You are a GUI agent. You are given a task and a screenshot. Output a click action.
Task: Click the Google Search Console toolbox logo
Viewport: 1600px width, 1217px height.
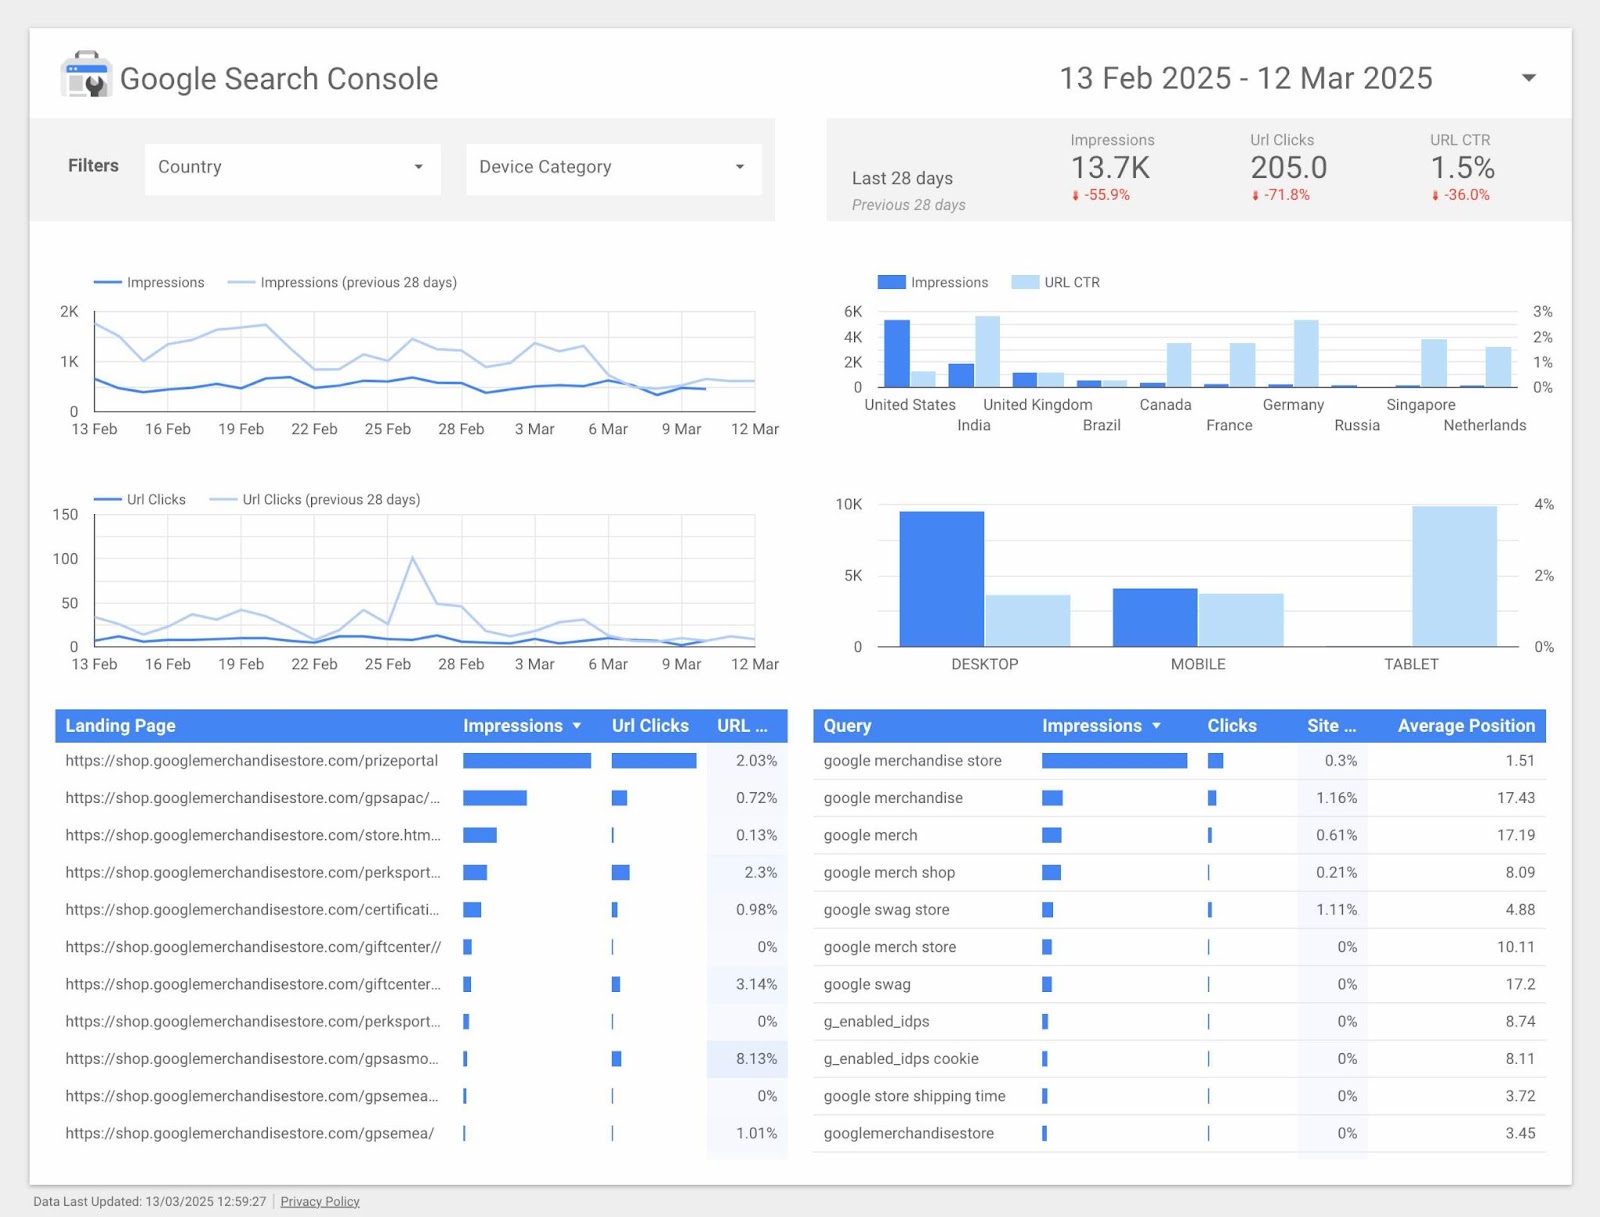coord(84,77)
